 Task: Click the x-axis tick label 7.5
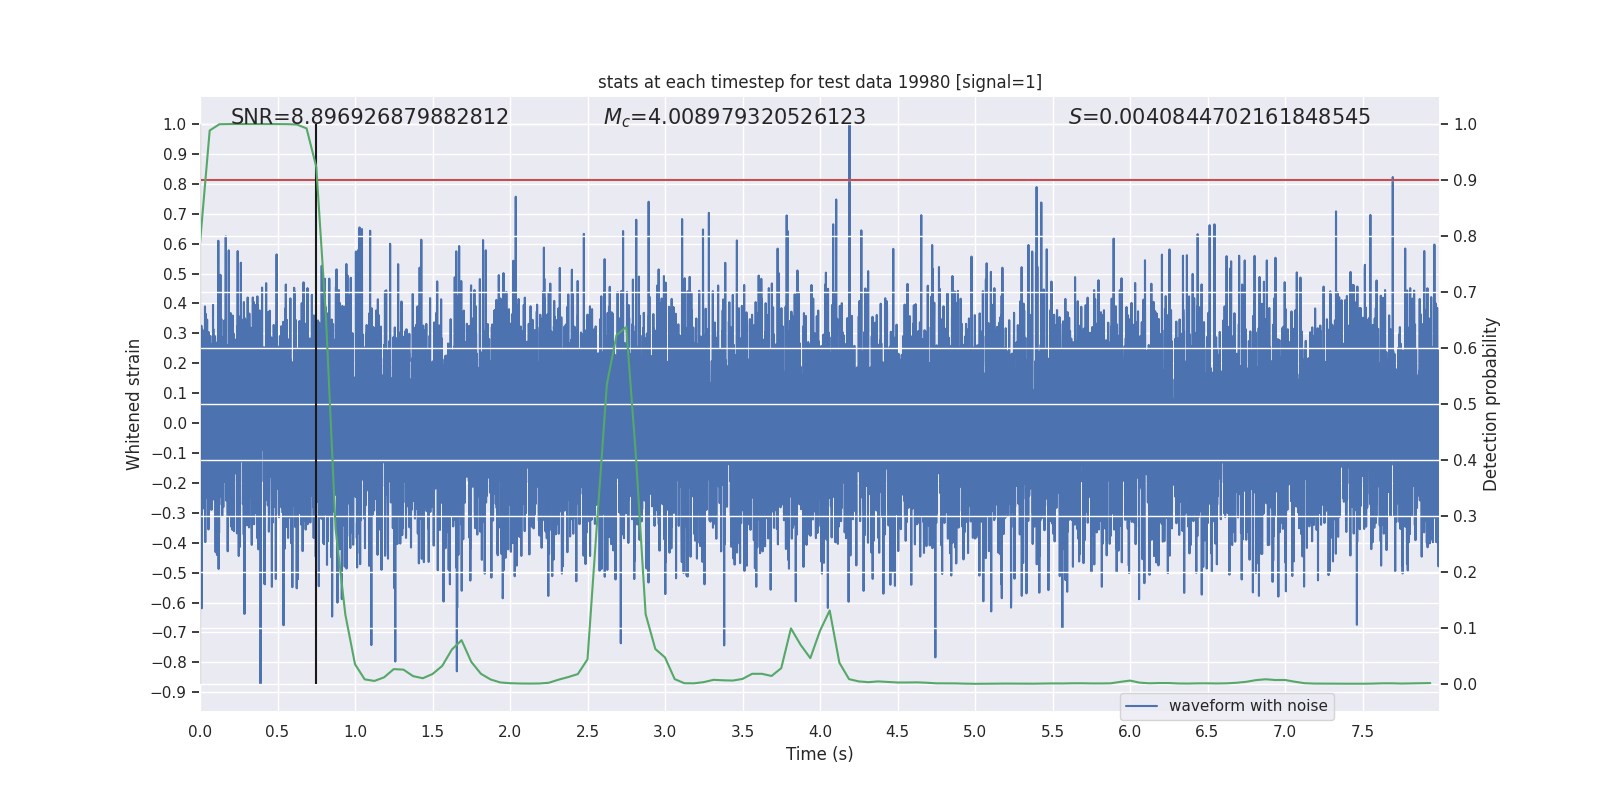[1362, 731]
